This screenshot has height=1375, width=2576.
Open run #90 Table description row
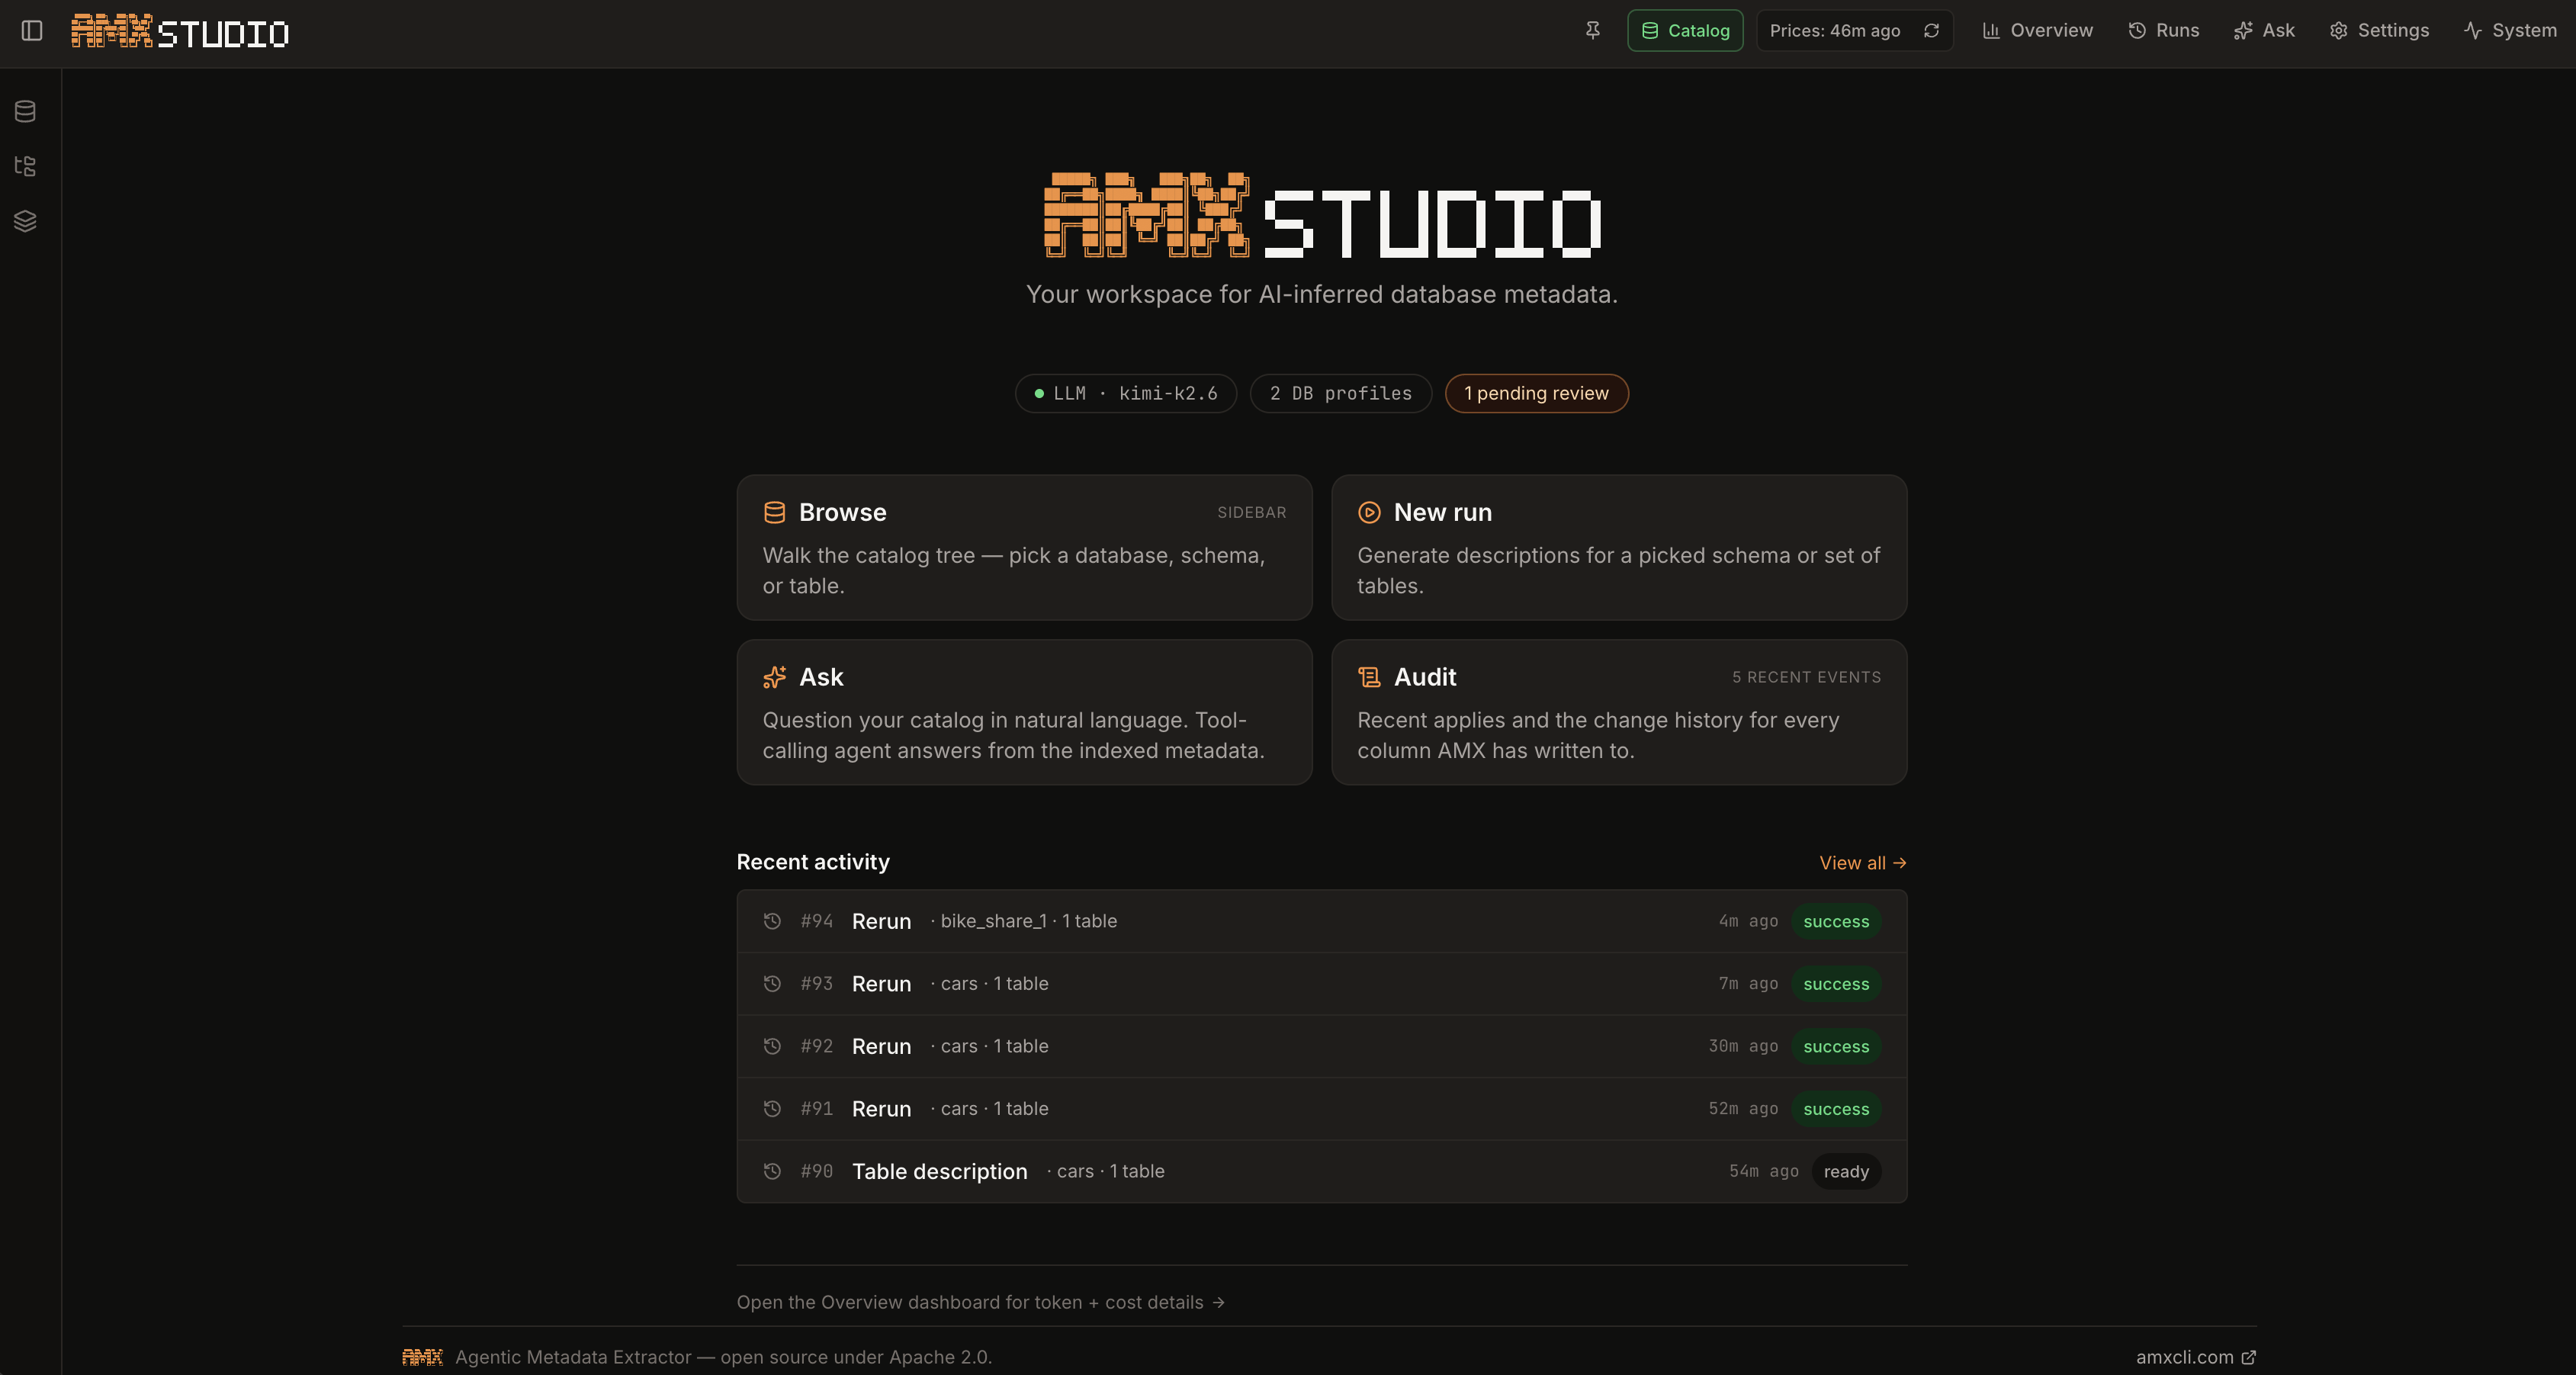pyautogui.click(x=1322, y=1171)
